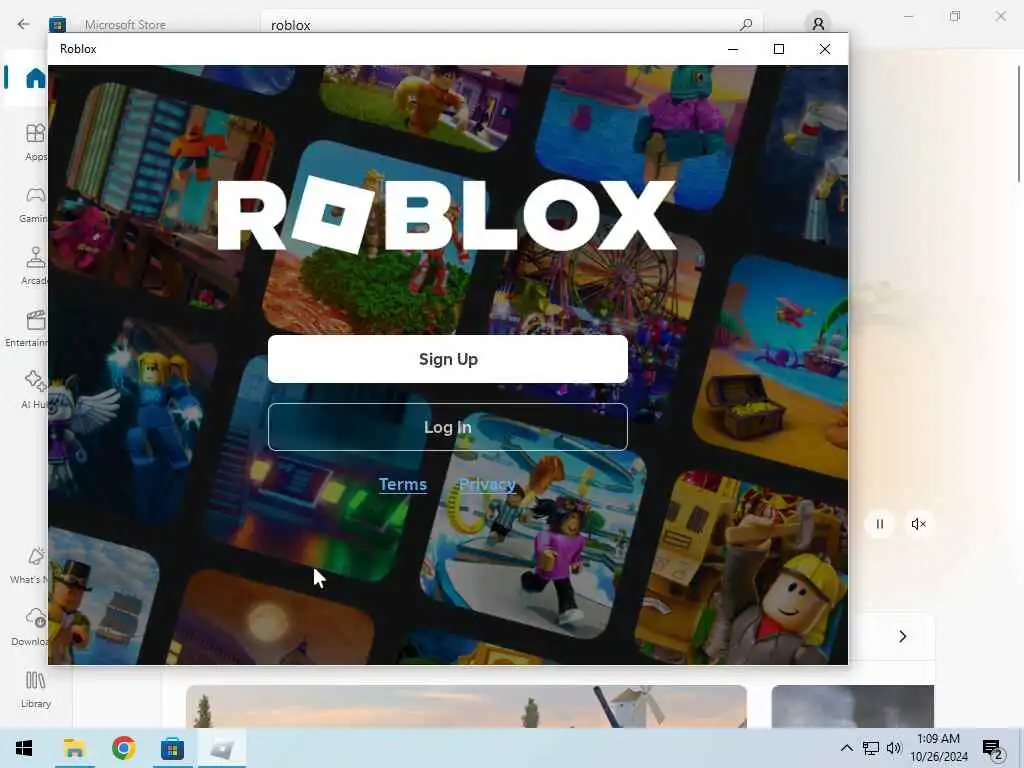This screenshot has height=768, width=1024.
Task: Click the Log In button in Roblox
Action: tap(447, 427)
